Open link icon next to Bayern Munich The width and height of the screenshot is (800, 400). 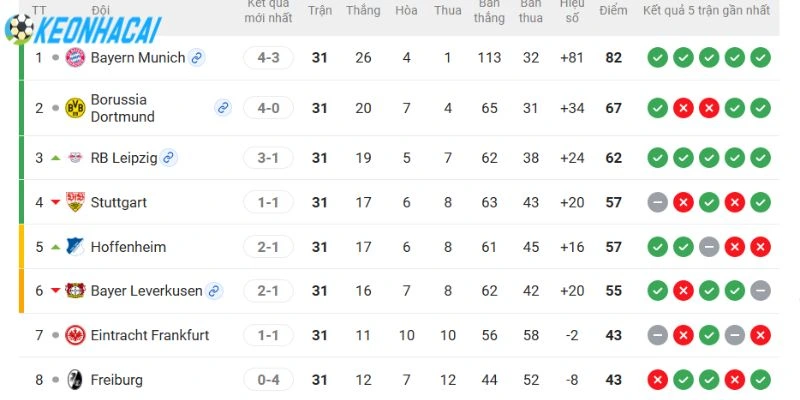[197, 58]
